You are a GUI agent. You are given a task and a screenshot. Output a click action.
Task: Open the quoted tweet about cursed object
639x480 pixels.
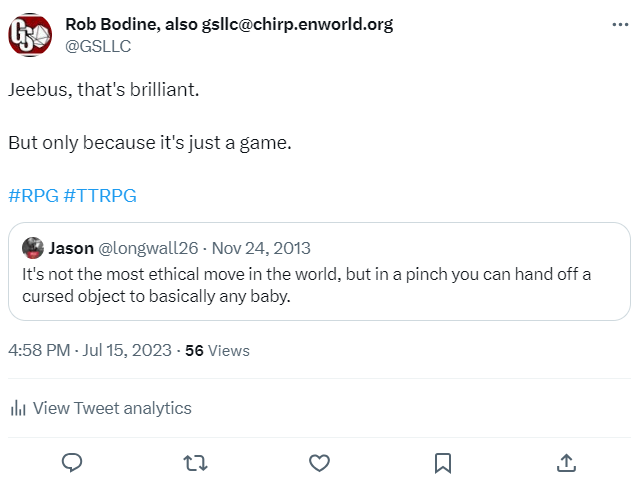319,285
